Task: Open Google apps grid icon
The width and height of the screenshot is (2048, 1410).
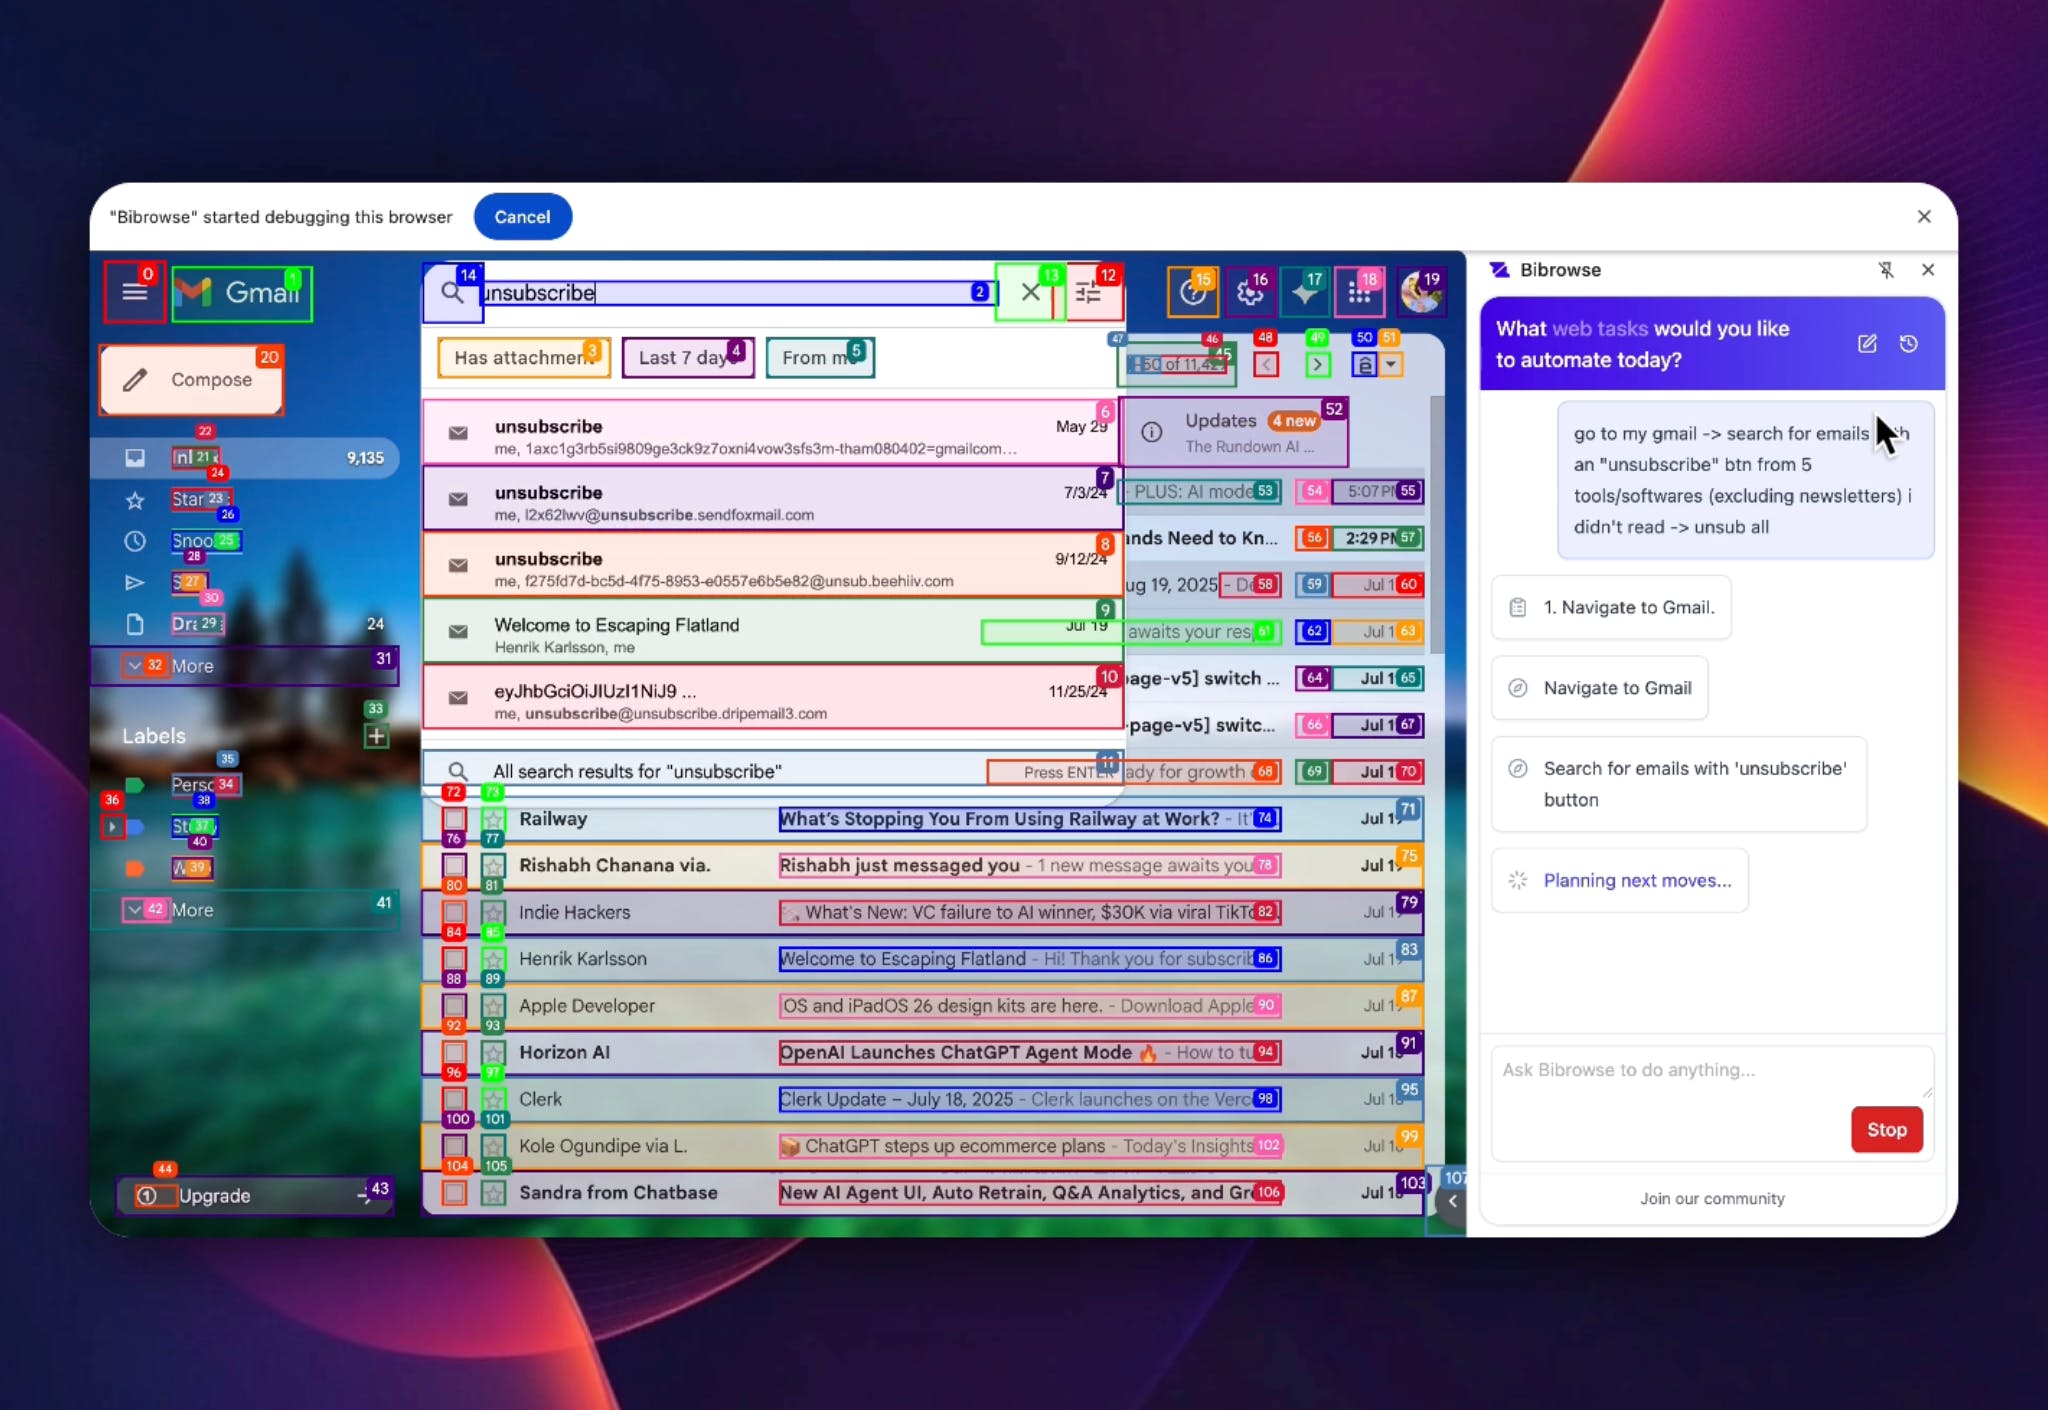Action: pyautogui.click(x=1358, y=292)
